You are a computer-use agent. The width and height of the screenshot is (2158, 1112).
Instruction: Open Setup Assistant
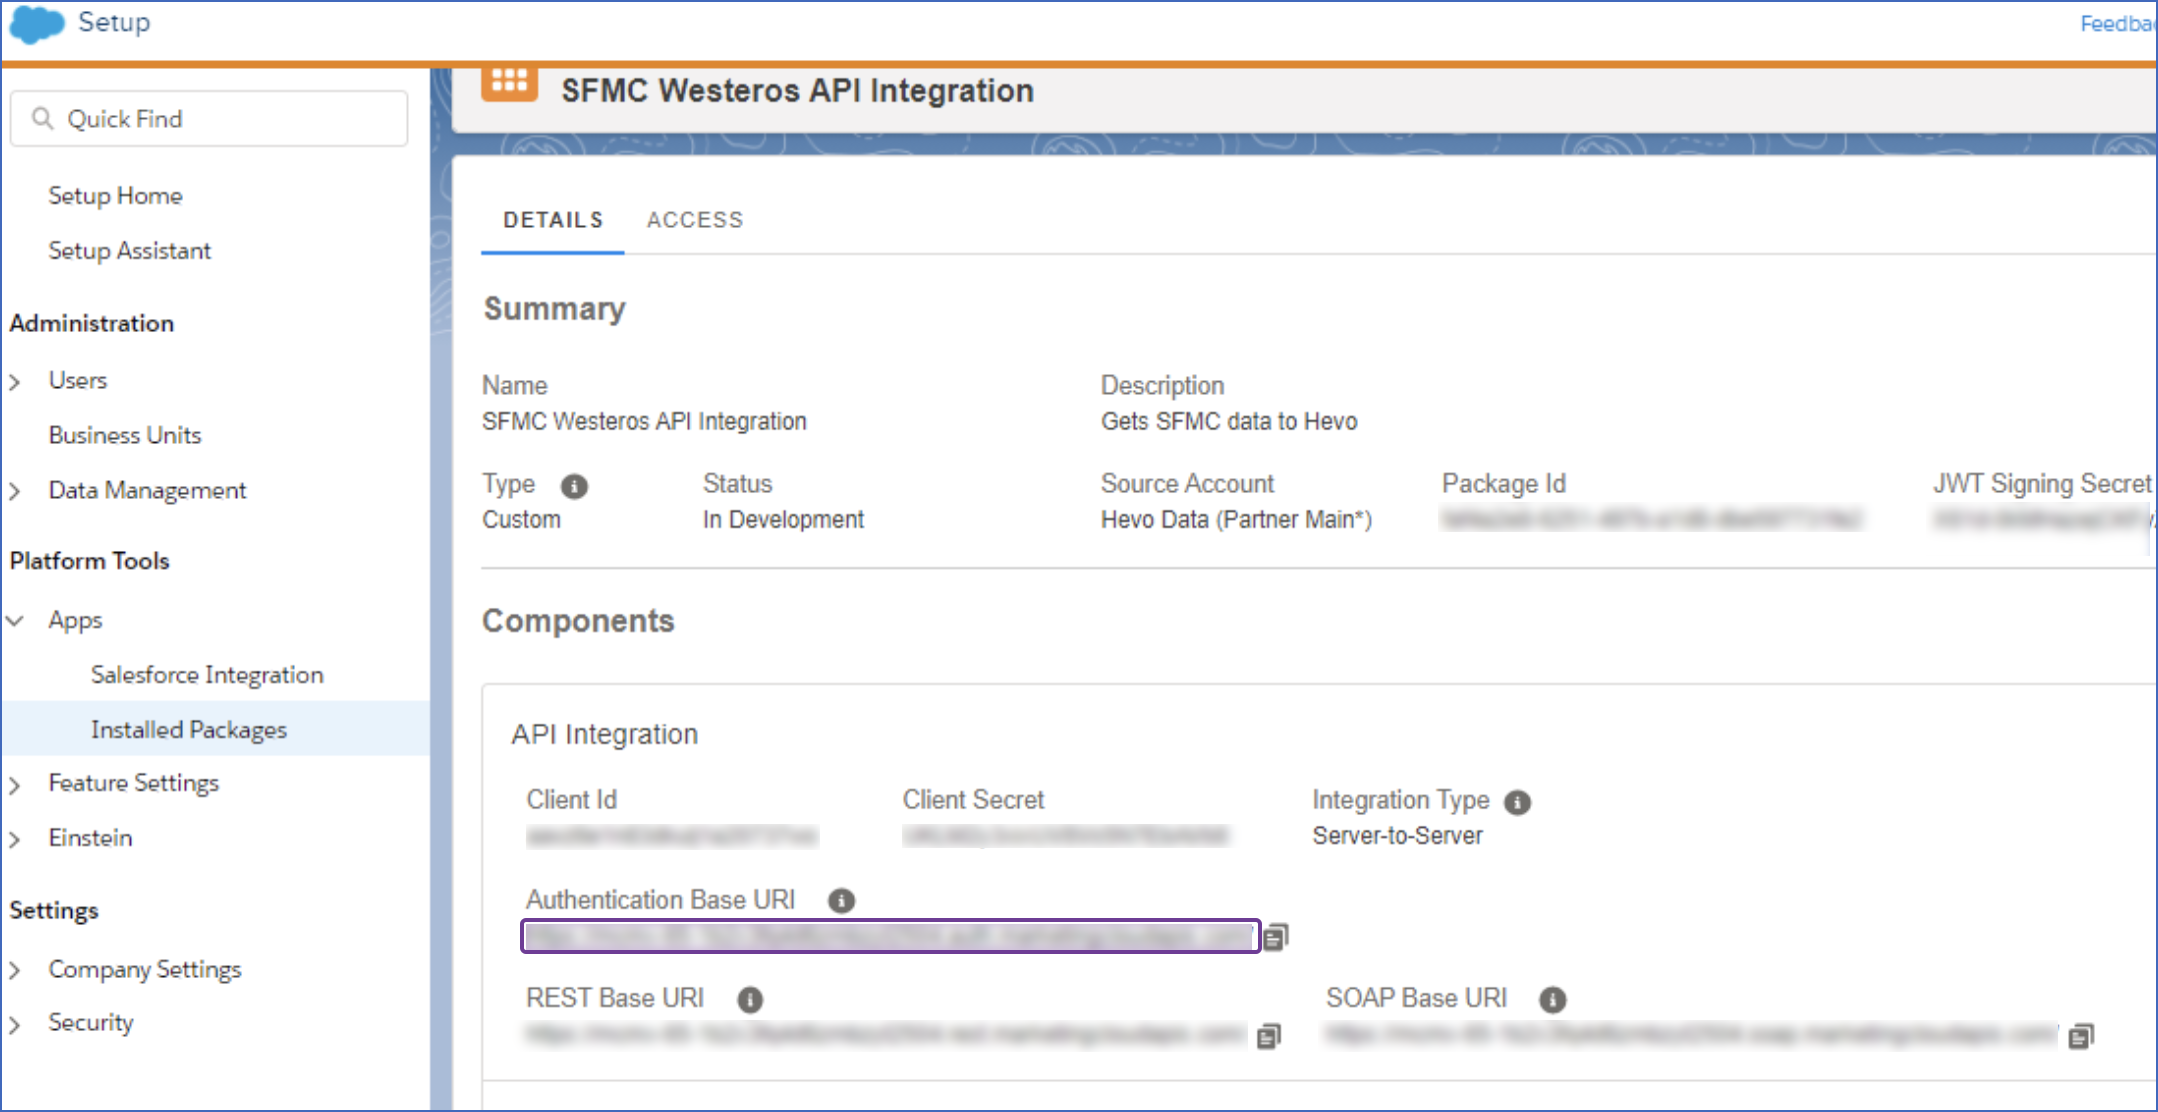130,251
